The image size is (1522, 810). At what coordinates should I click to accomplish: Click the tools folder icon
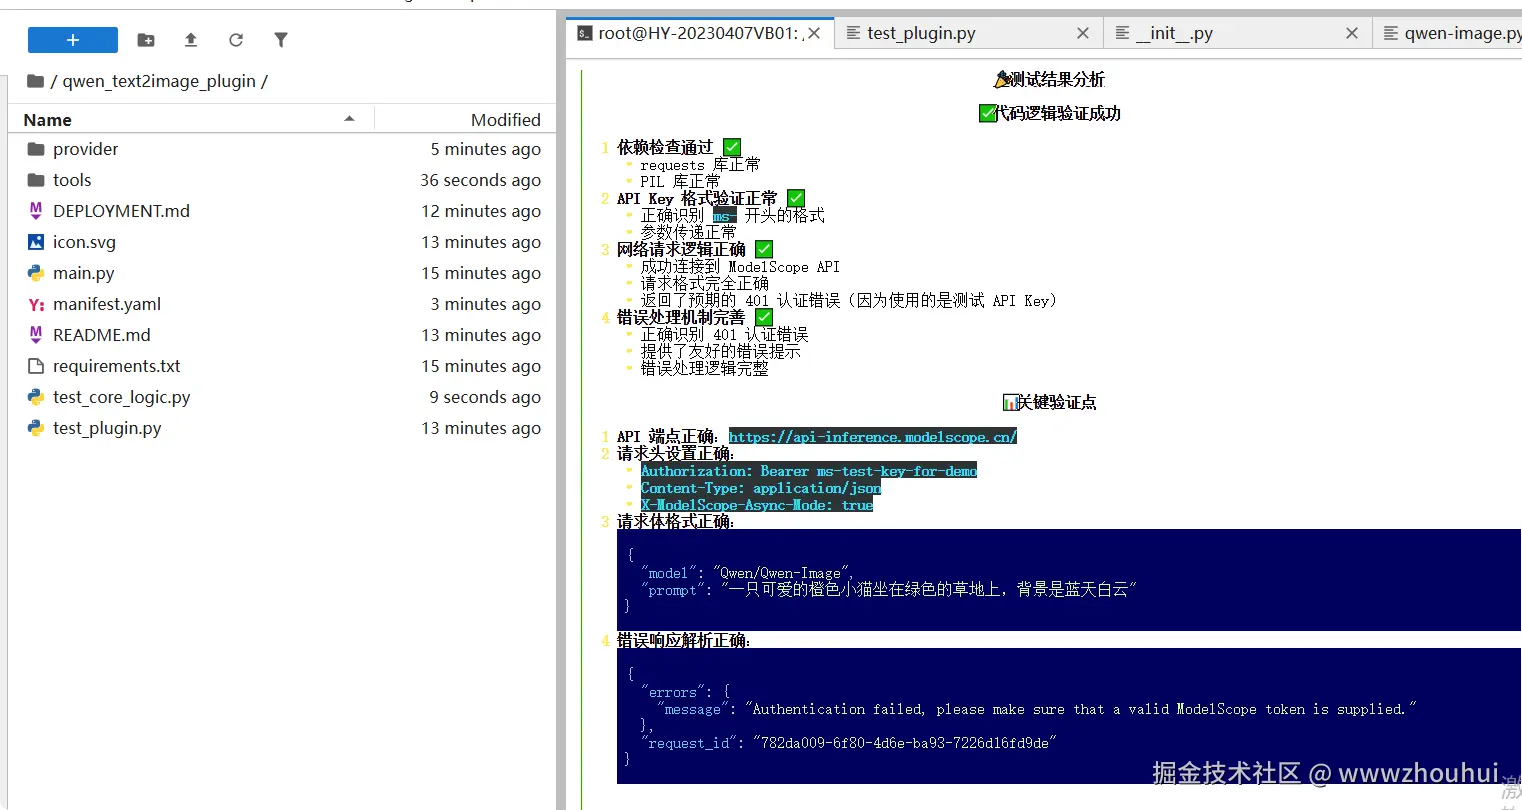36,180
